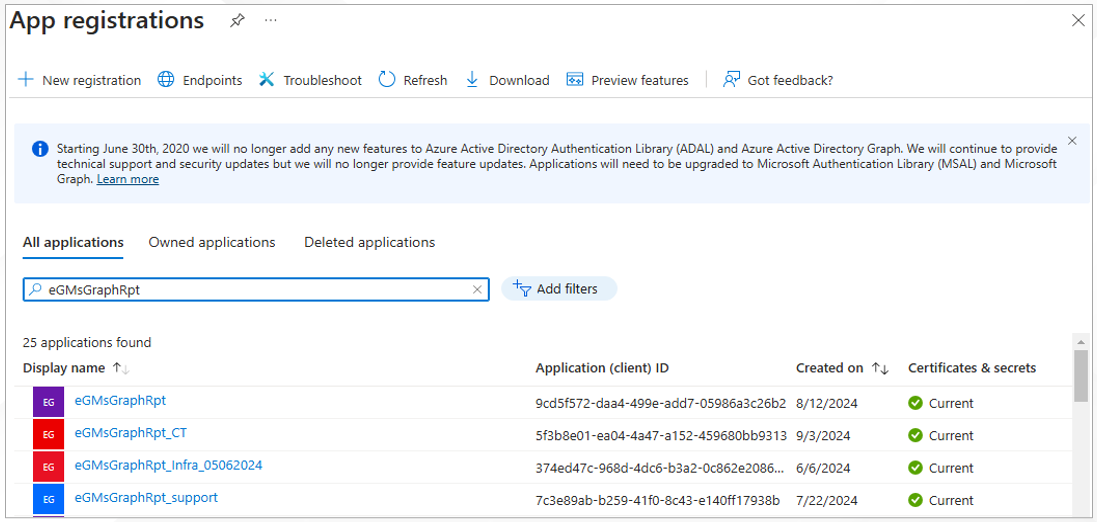This screenshot has width=1097, height=522.
Task: Select client ID starting 374ed47c-968d
Action: coord(661,468)
